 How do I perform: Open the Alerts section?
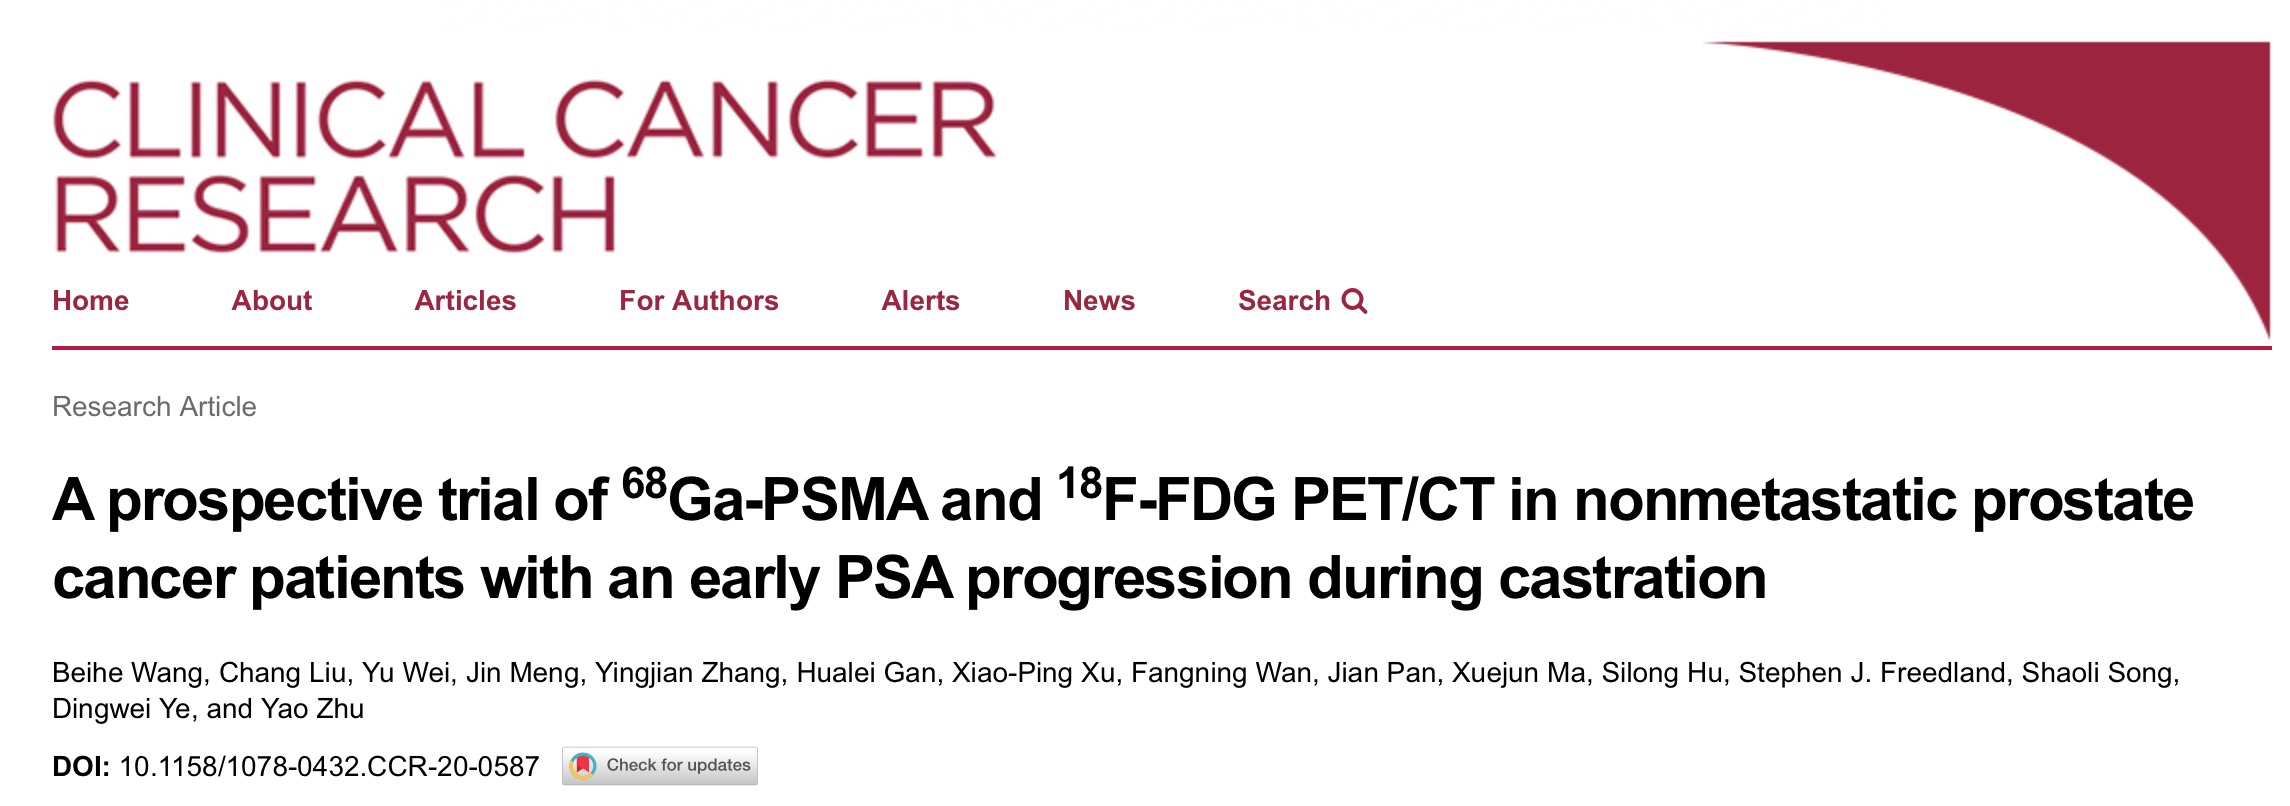click(920, 301)
